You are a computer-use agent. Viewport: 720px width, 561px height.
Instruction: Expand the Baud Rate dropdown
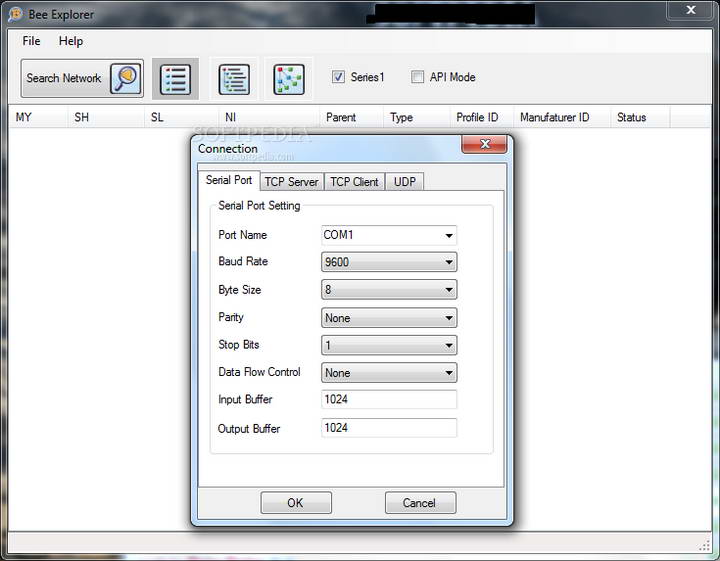389,262
